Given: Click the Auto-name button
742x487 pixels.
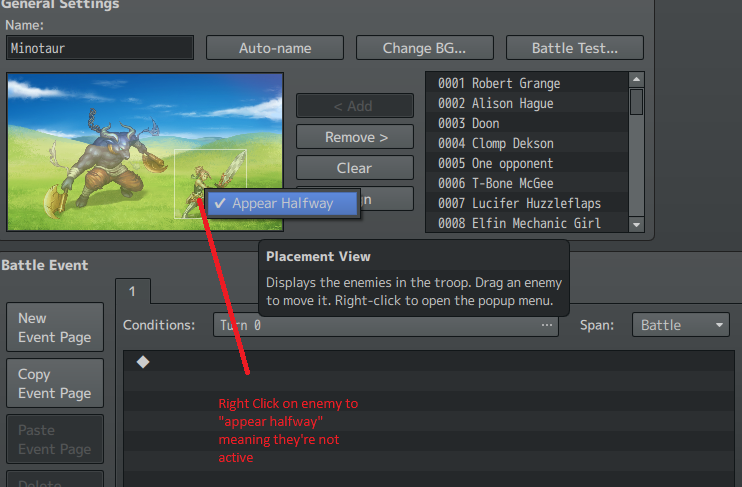Looking at the screenshot, I should 275,48.
